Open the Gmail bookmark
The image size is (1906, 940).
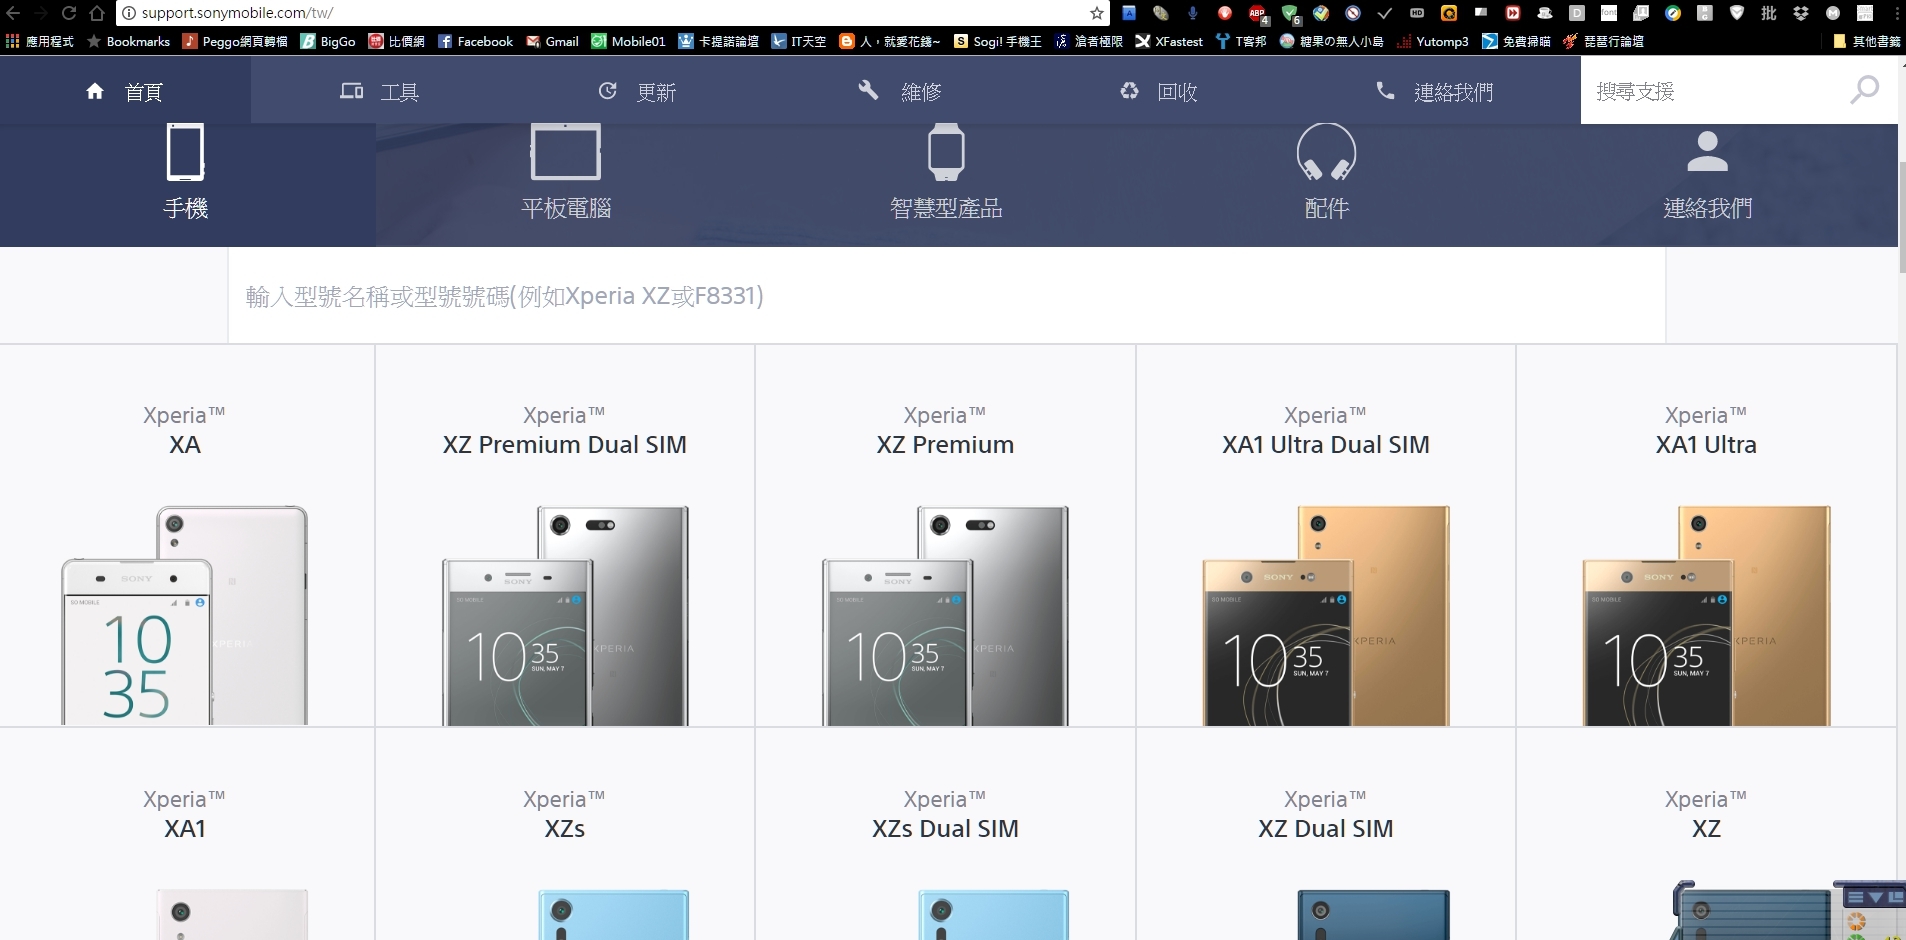553,41
